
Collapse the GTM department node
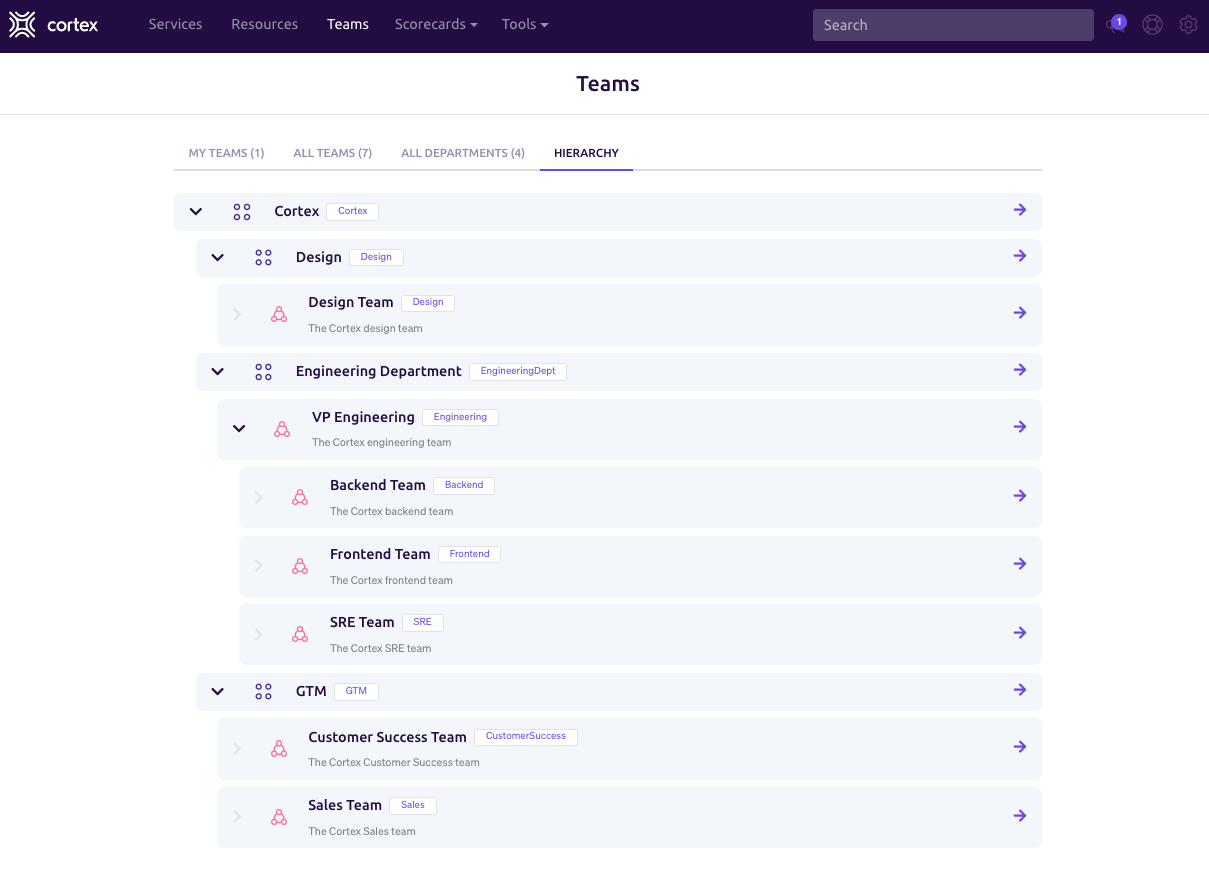click(217, 692)
